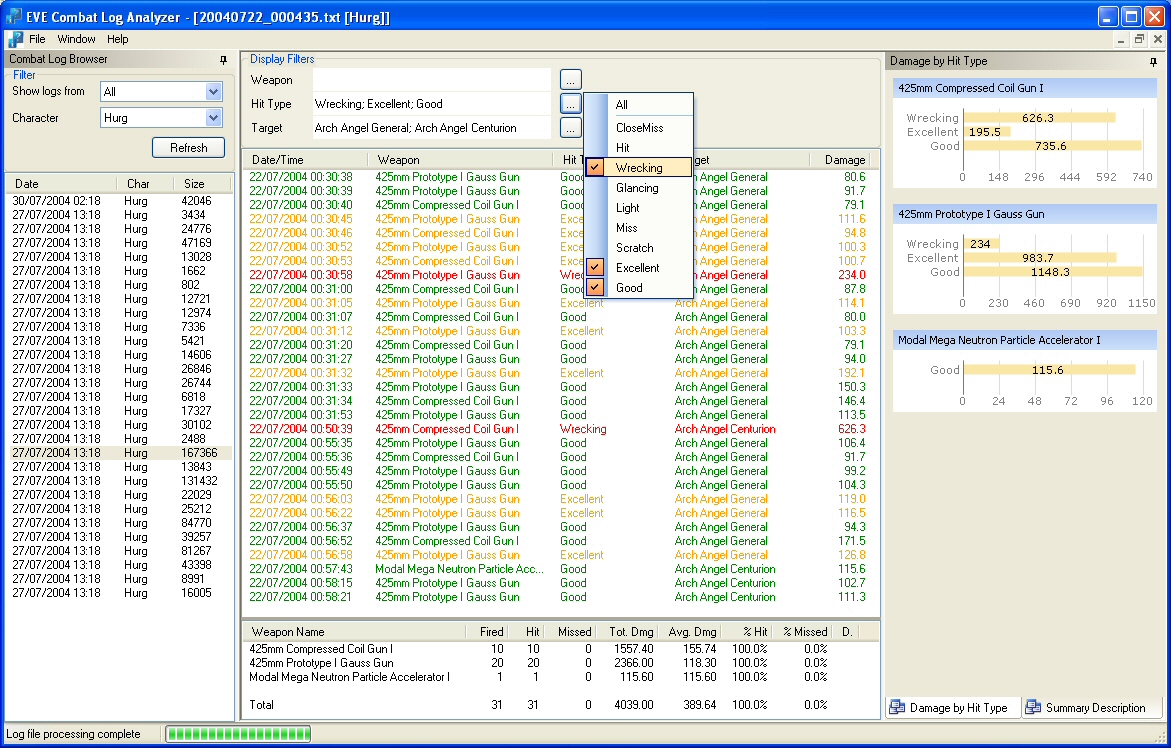Pin the Damage by Hit Type panel
Viewport: 1171px width, 748px height.
(x=1154, y=61)
